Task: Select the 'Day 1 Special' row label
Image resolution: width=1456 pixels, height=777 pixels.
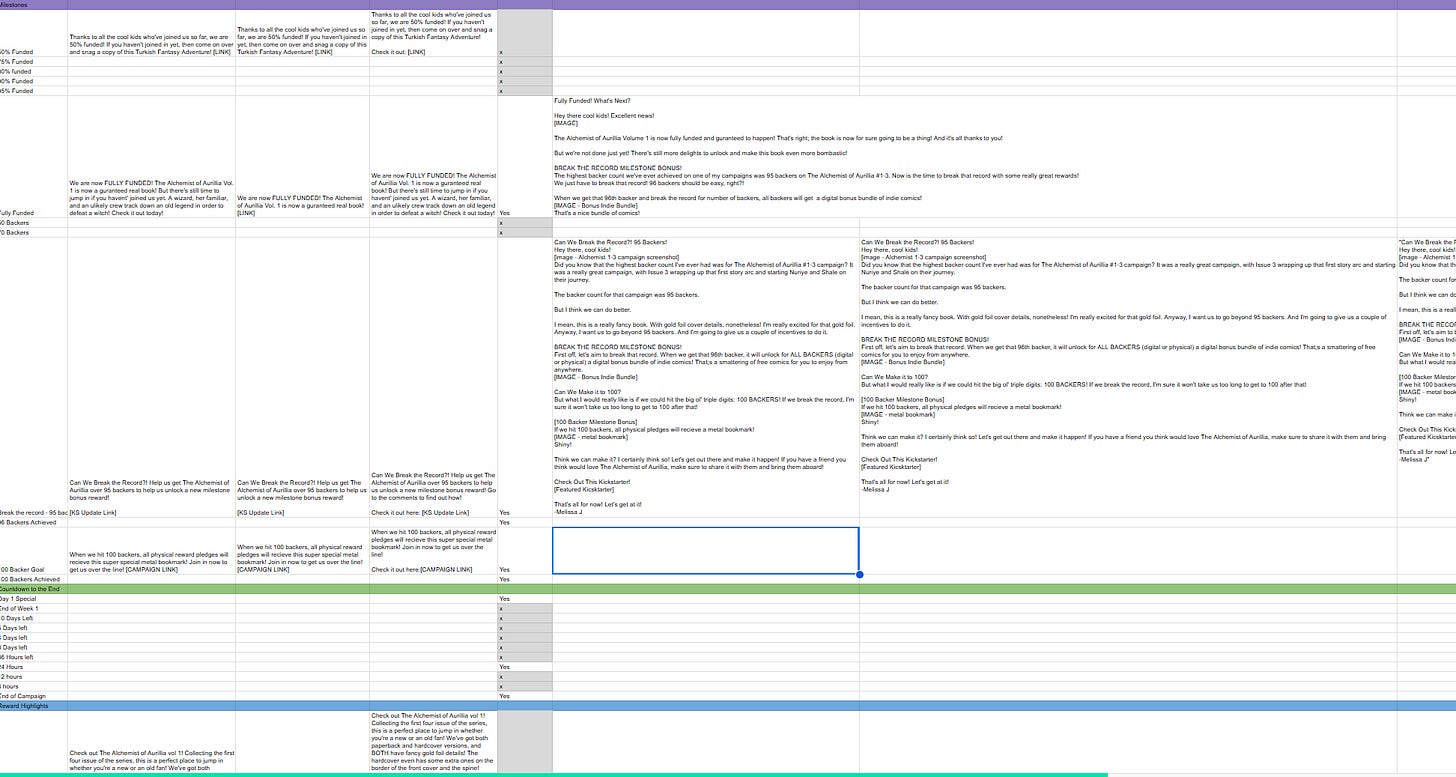Action: point(20,599)
